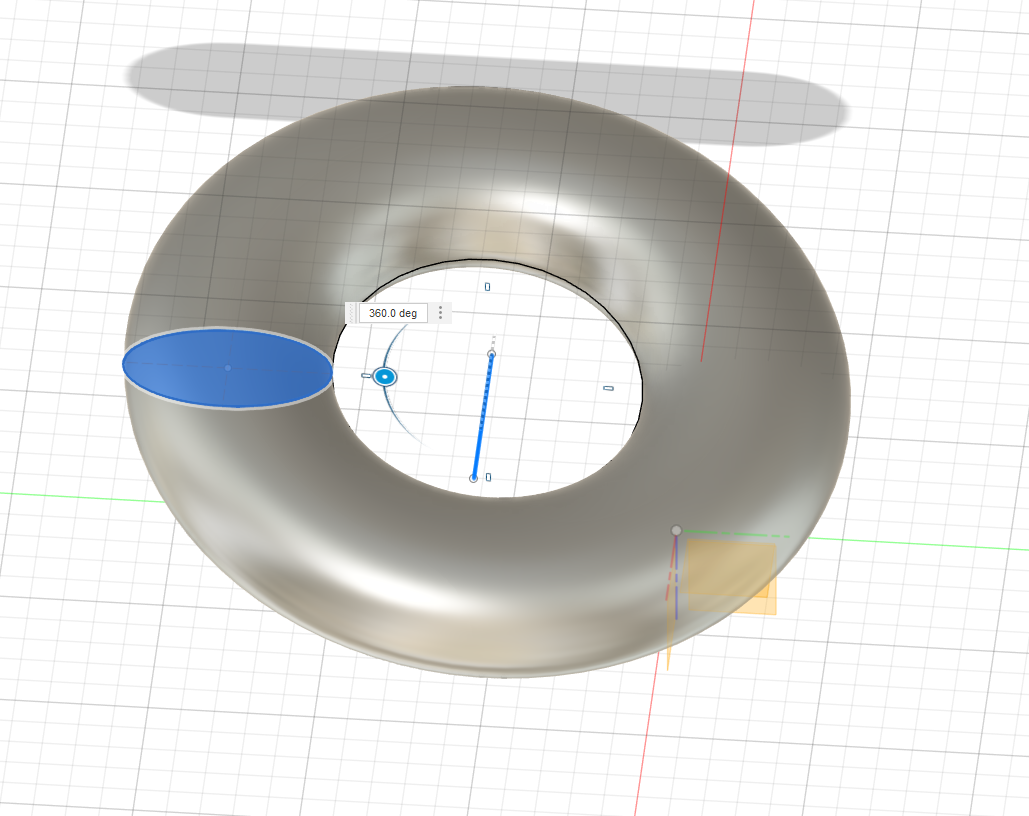Click the bottom endpoint of the blue axis

474,478
